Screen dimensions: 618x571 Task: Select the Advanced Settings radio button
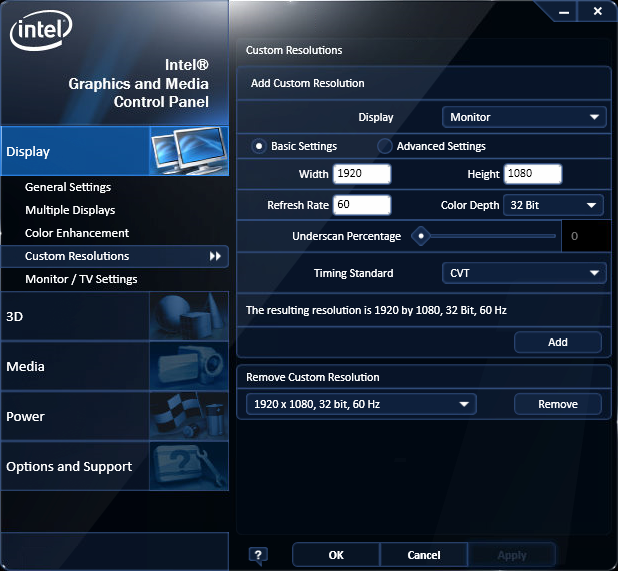click(x=385, y=146)
